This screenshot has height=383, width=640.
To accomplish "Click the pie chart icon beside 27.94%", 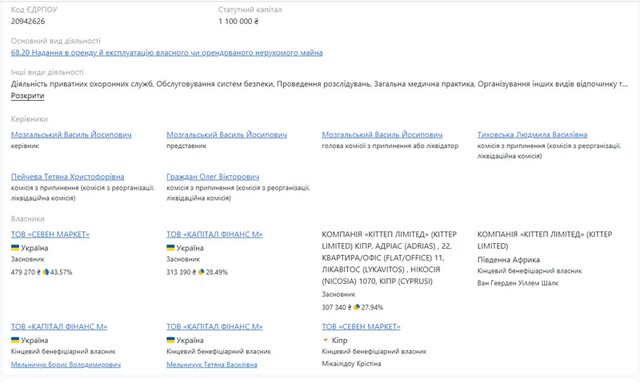I will (357, 307).
